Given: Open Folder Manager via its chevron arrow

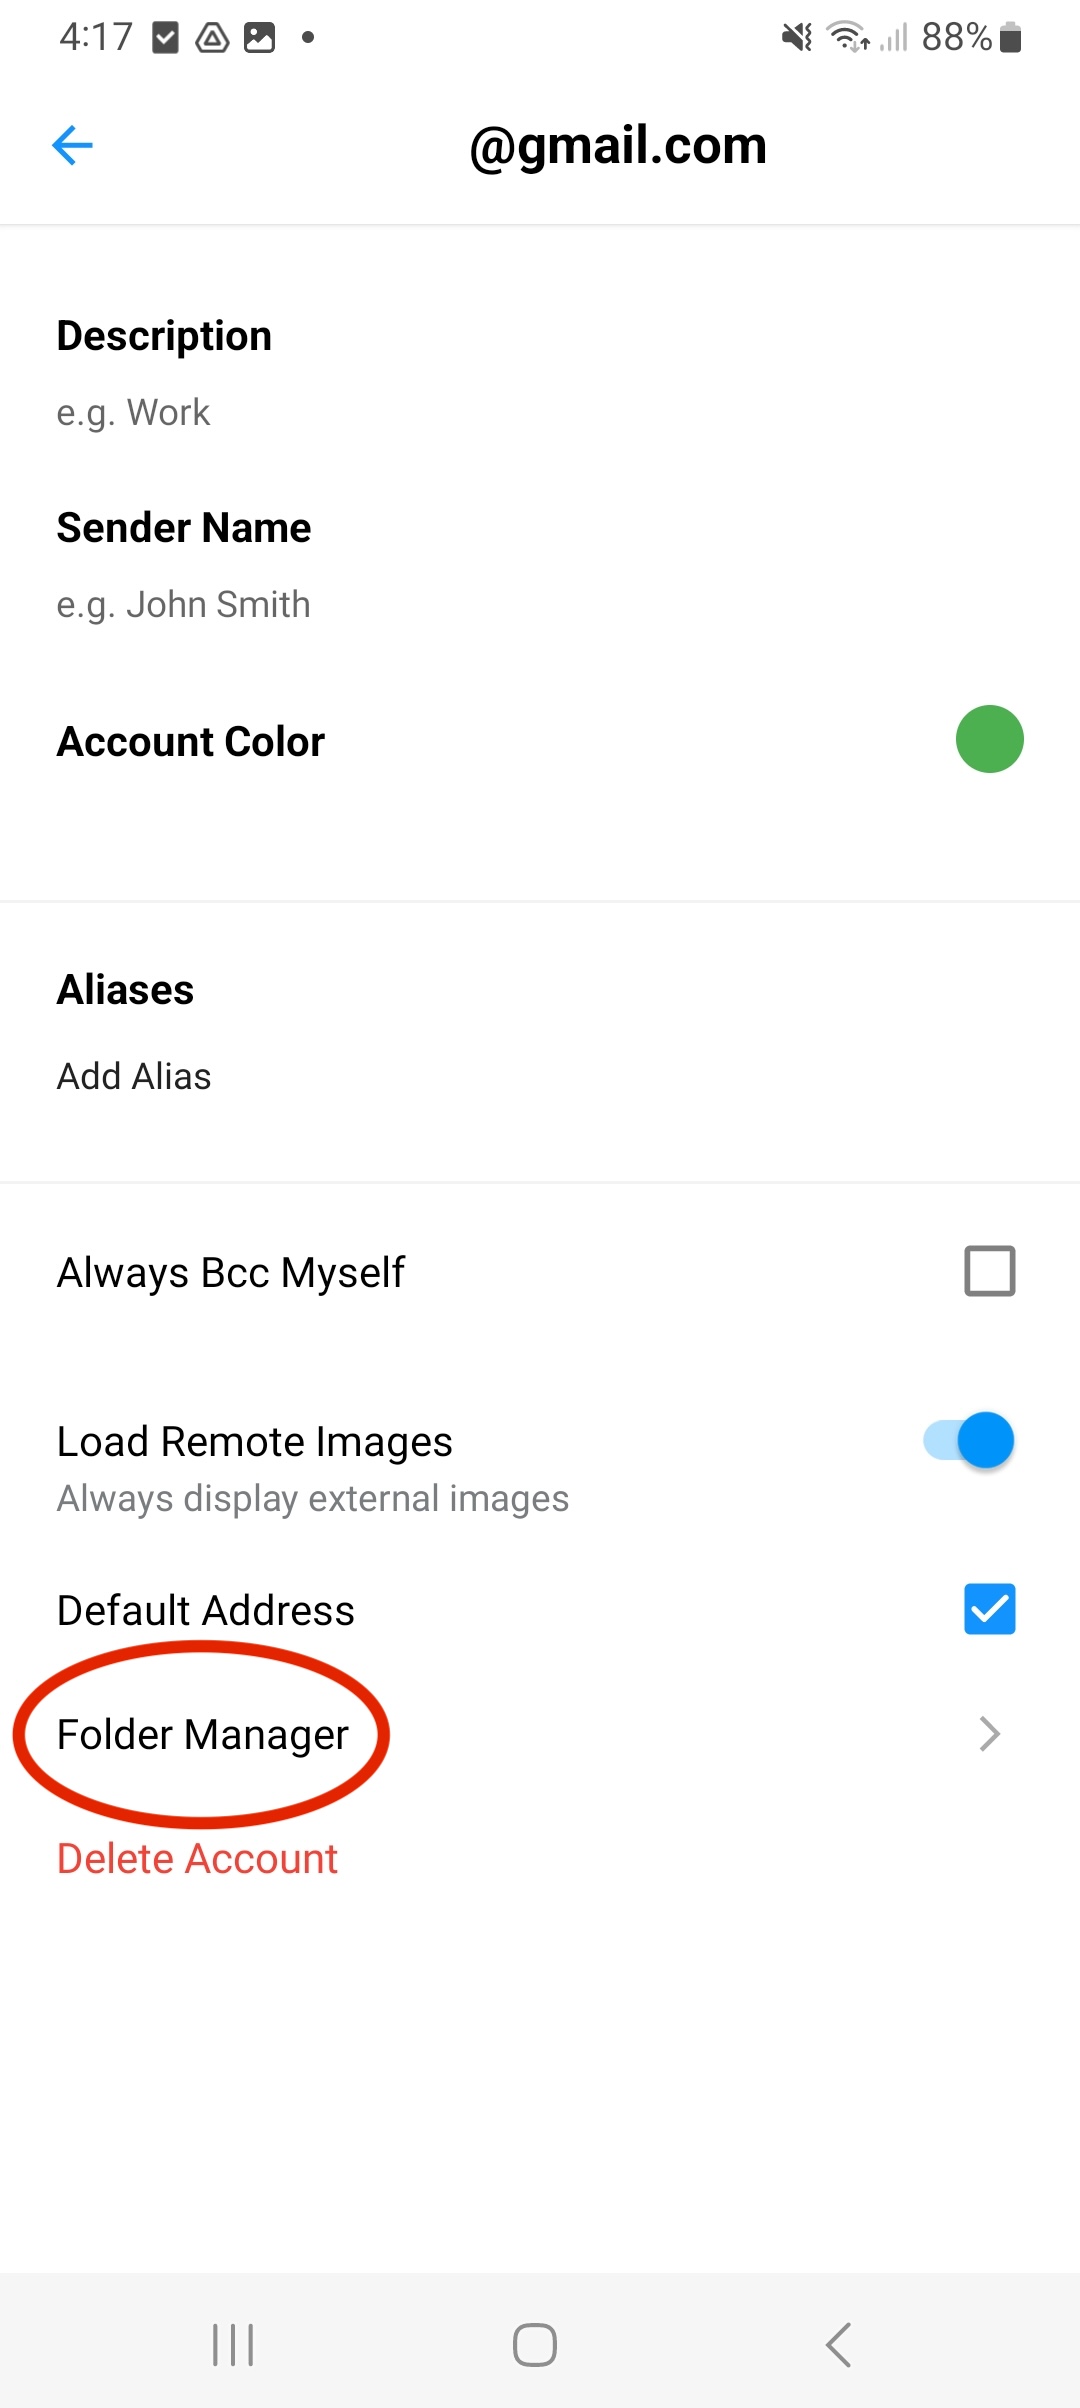Looking at the screenshot, I should (989, 1734).
